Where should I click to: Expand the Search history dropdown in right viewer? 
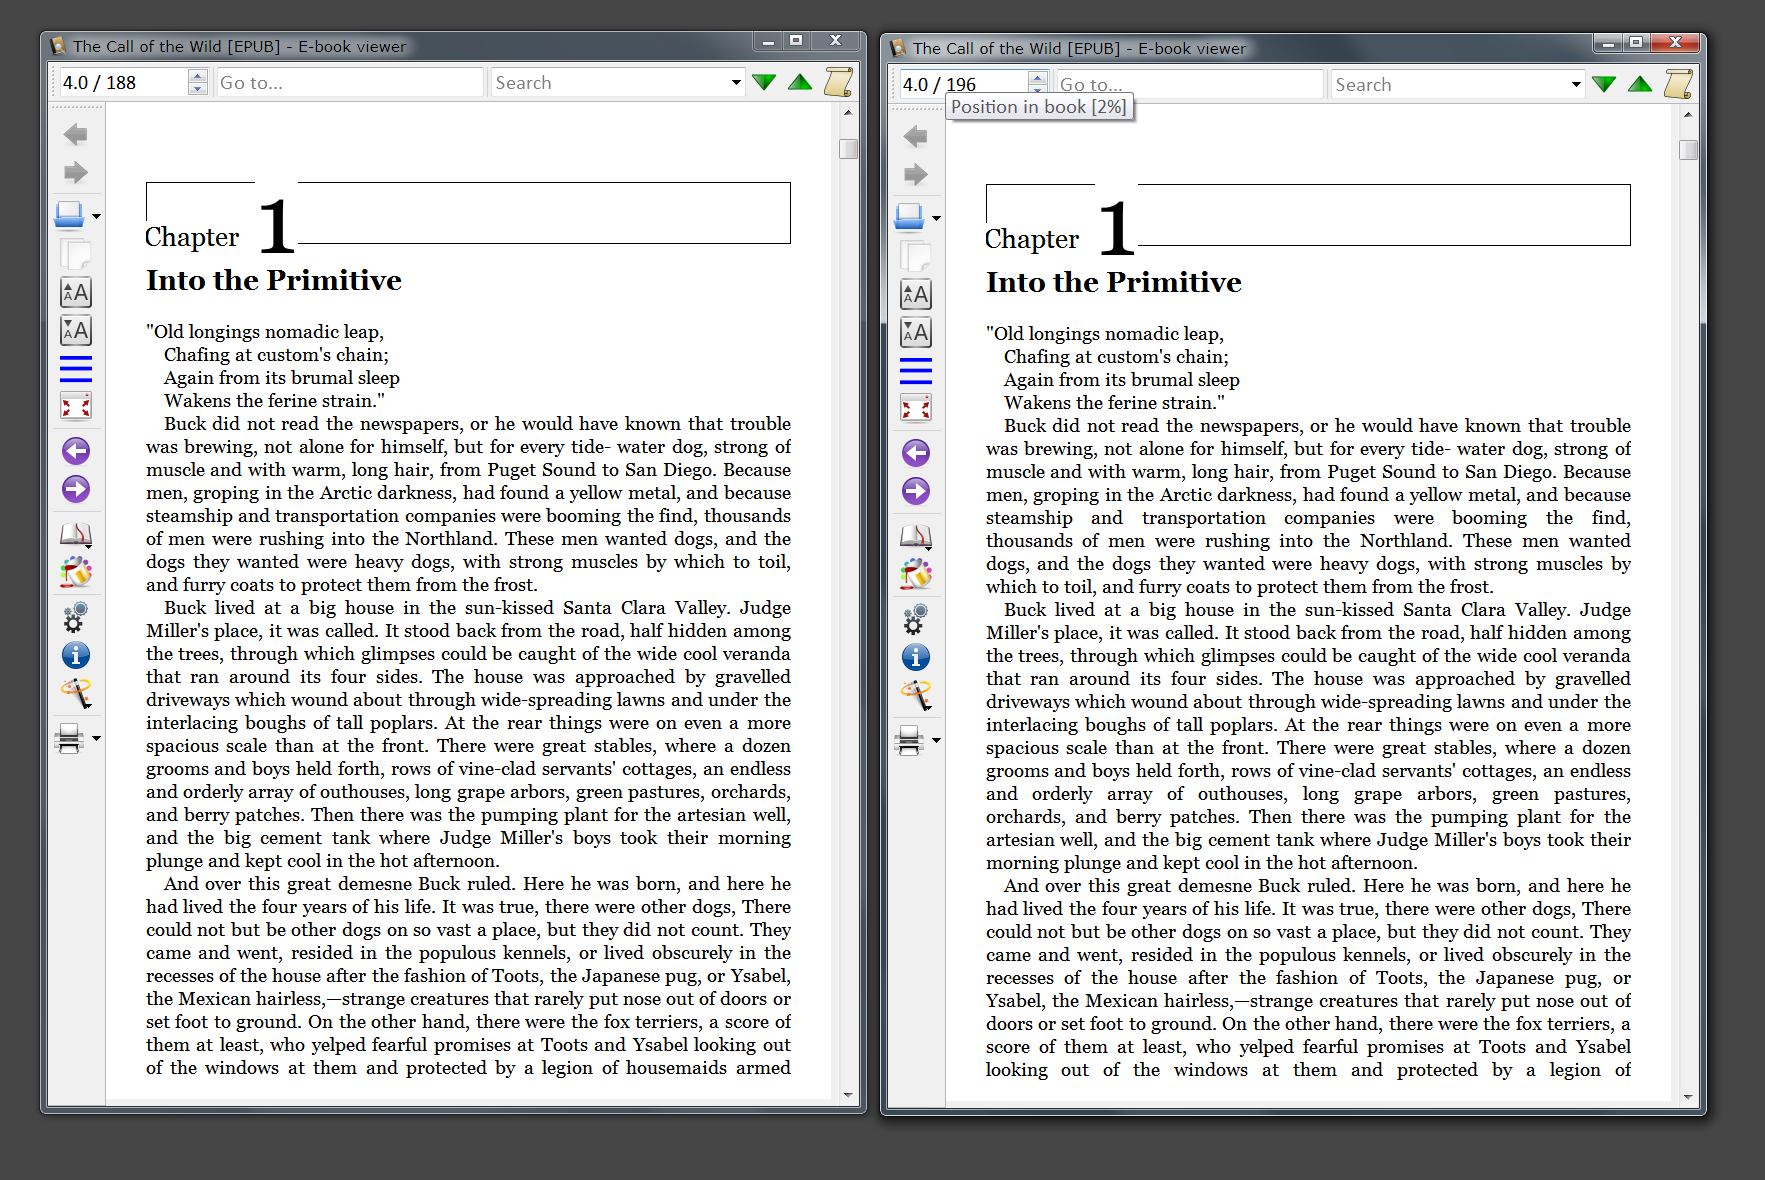tap(1576, 84)
